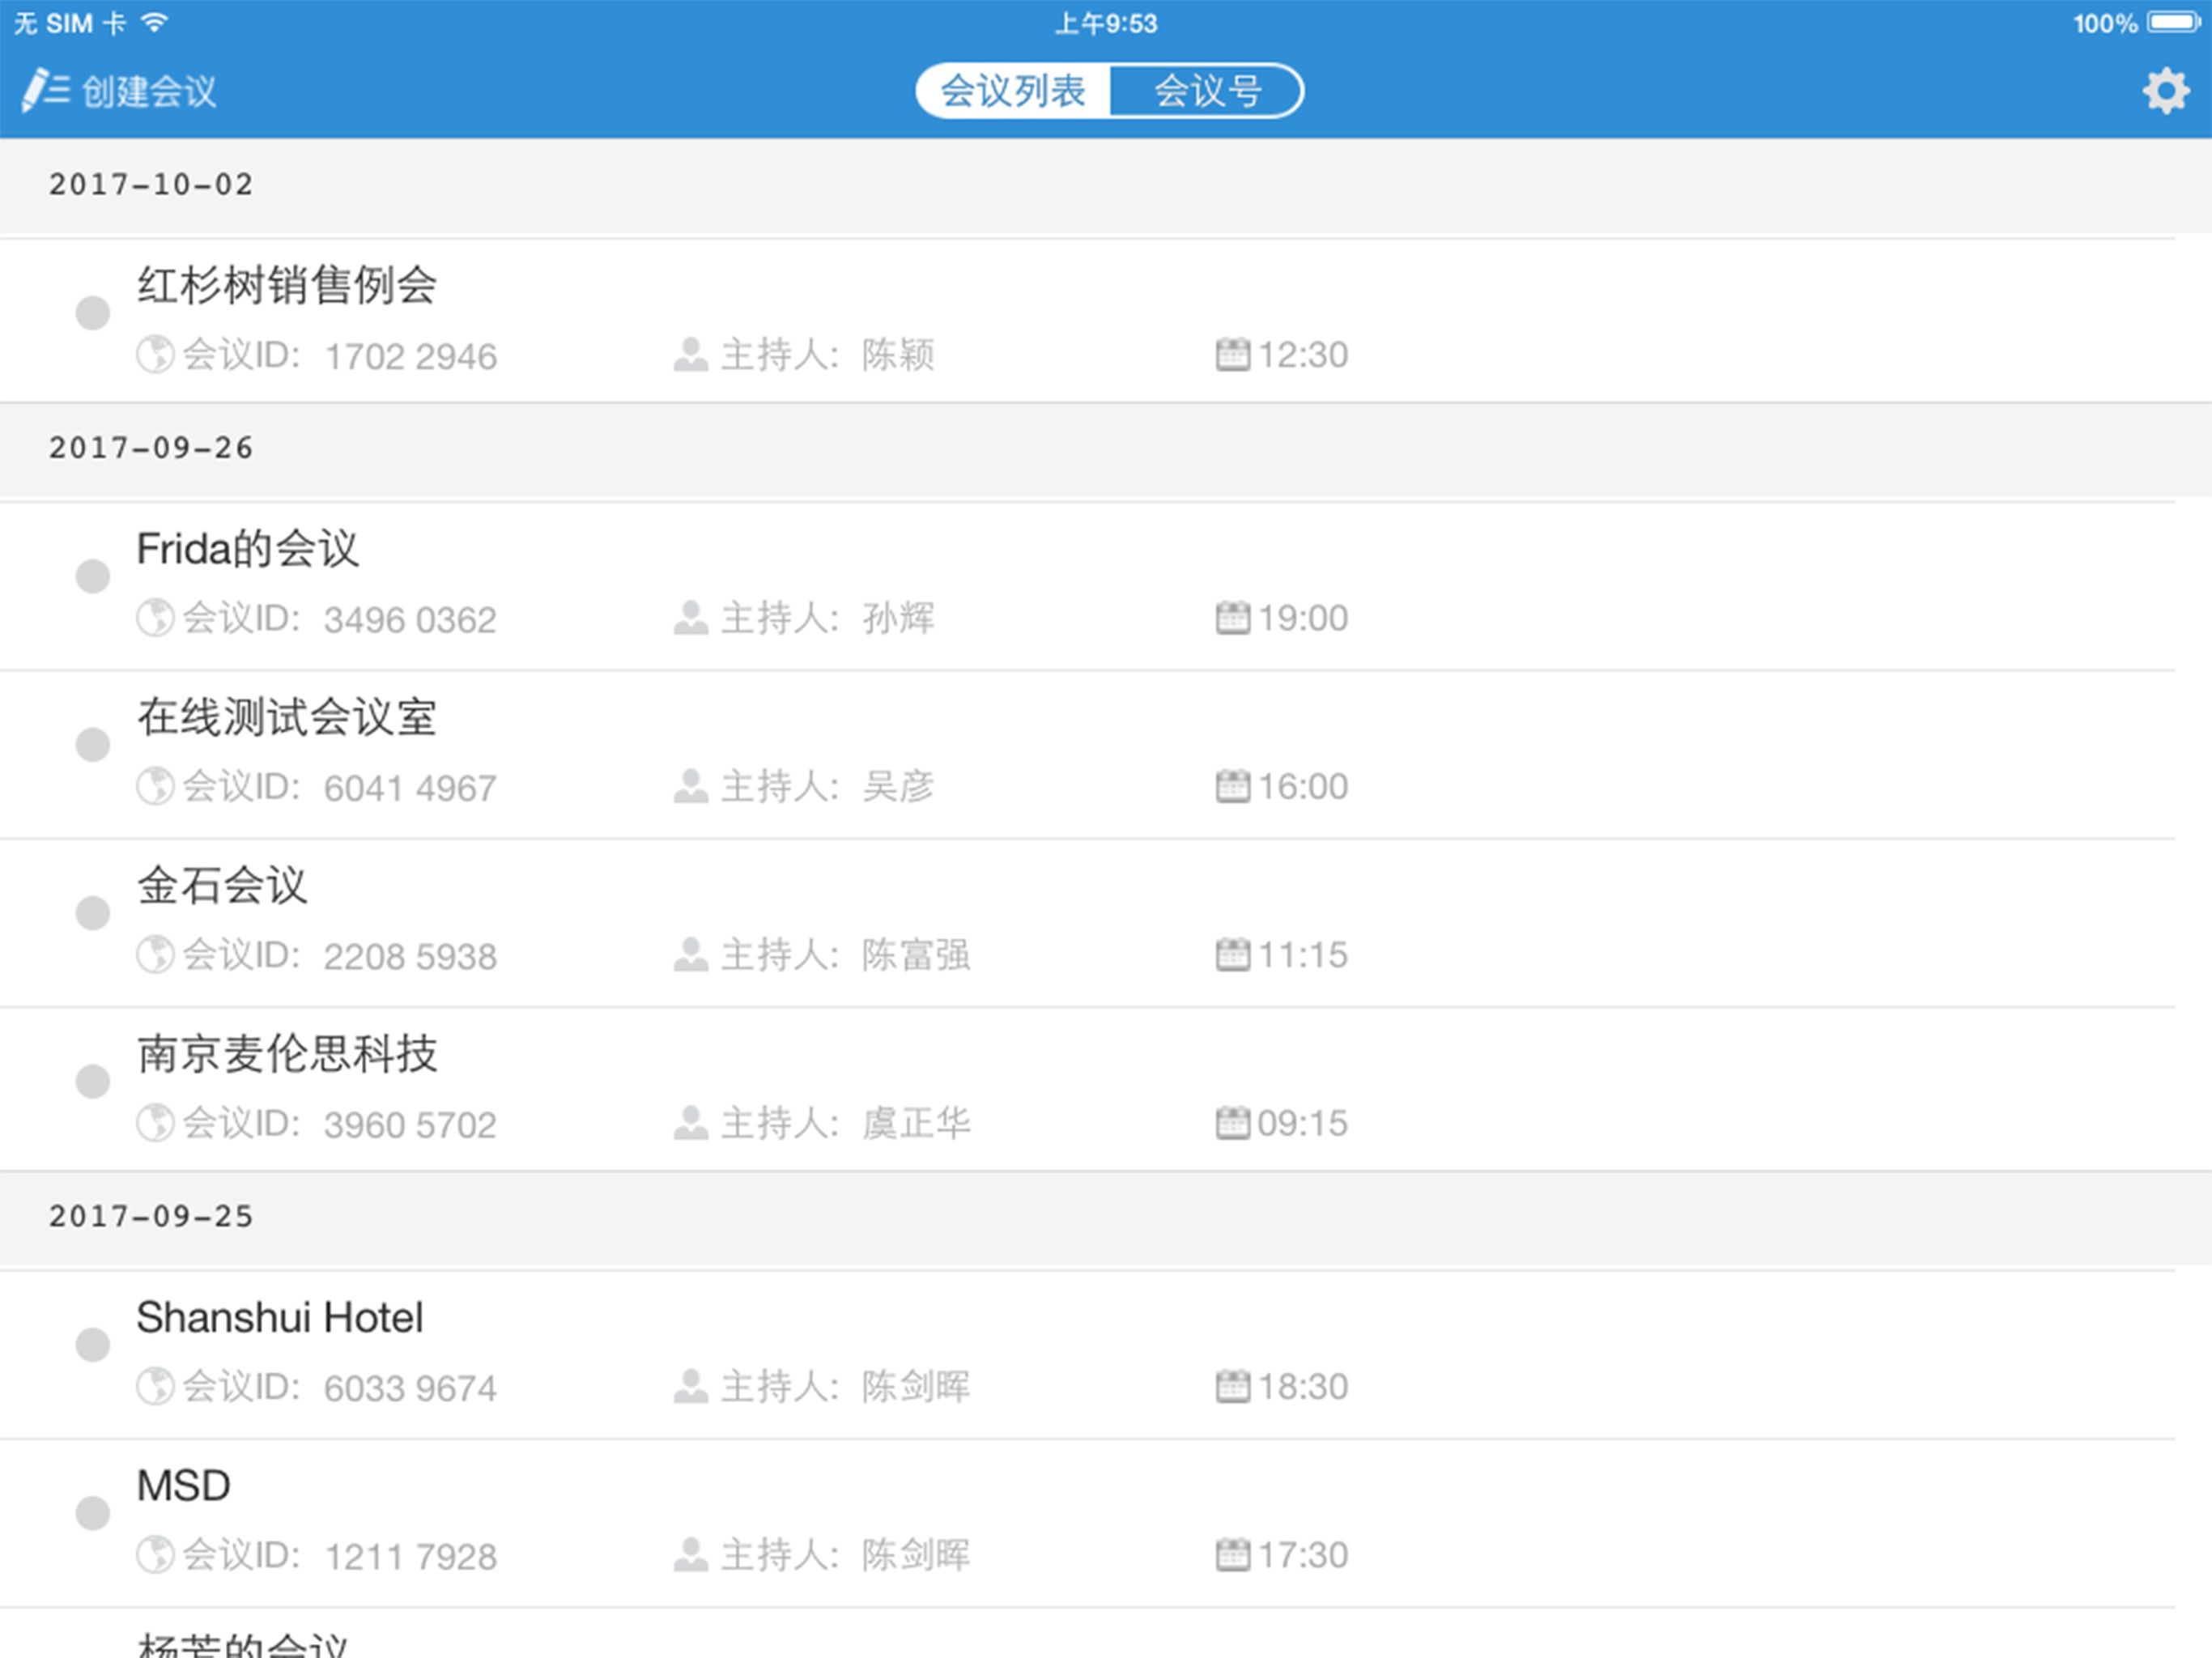Image resolution: width=2212 pixels, height=1658 pixels.
Task: Click globe icon beside ID 1211 7928
Action: (155, 1555)
